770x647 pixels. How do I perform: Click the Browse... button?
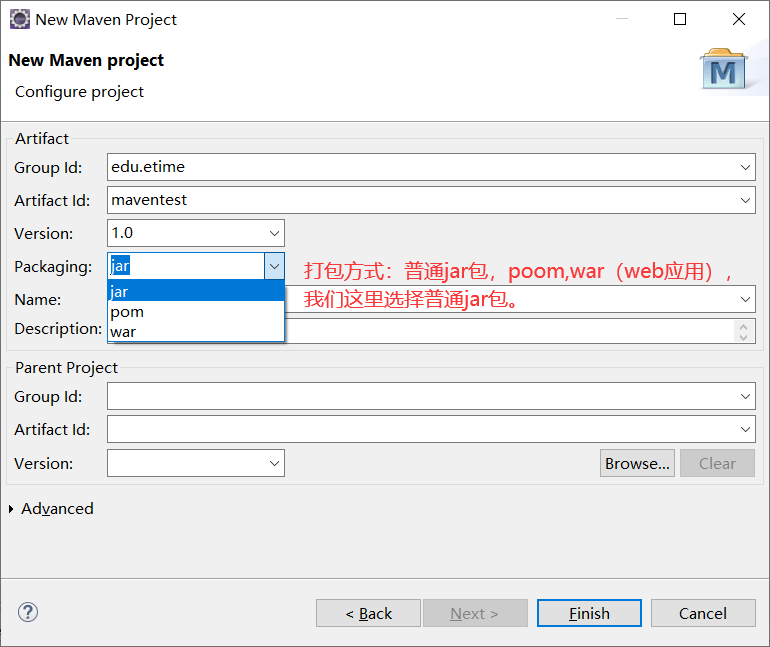(x=637, y=463)
